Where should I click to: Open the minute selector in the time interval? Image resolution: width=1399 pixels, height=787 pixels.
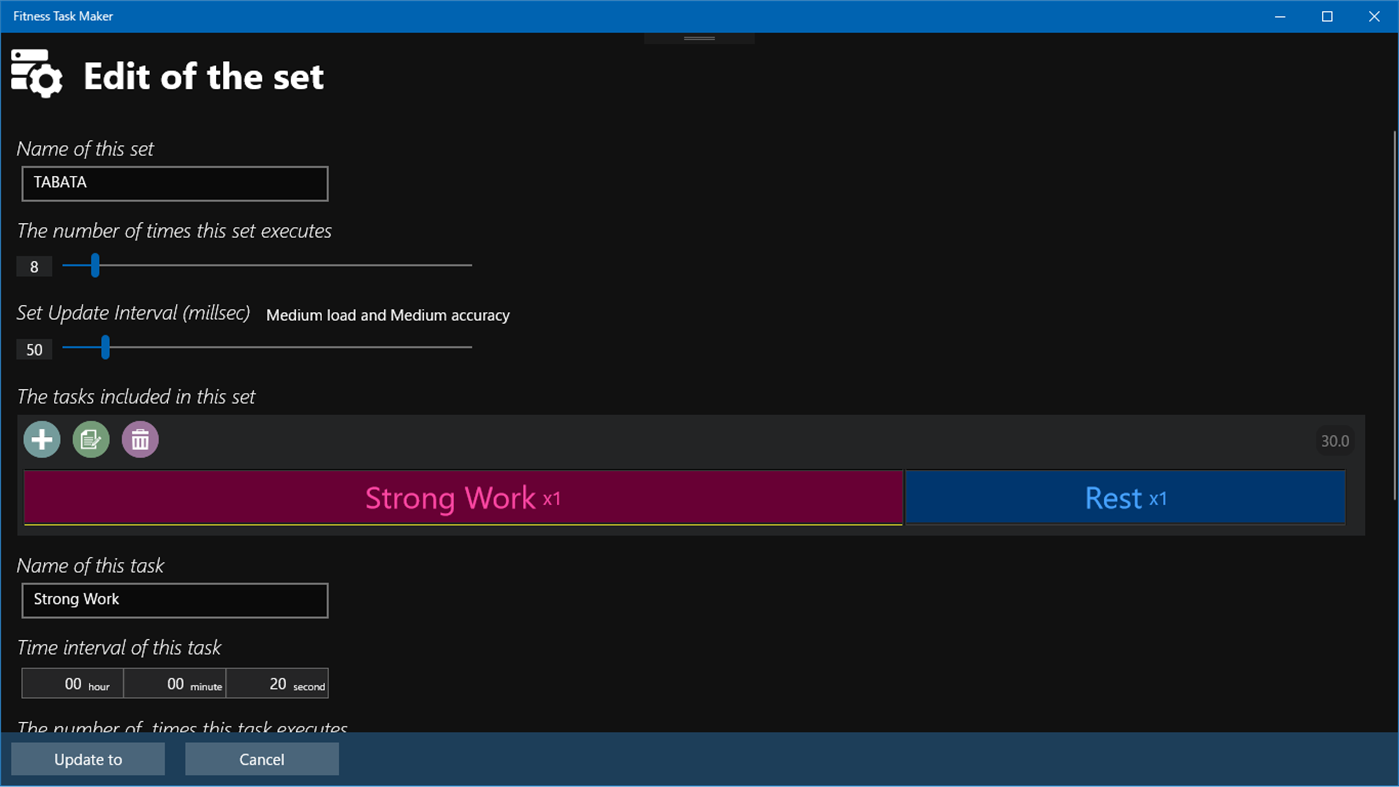coord(175,683)
